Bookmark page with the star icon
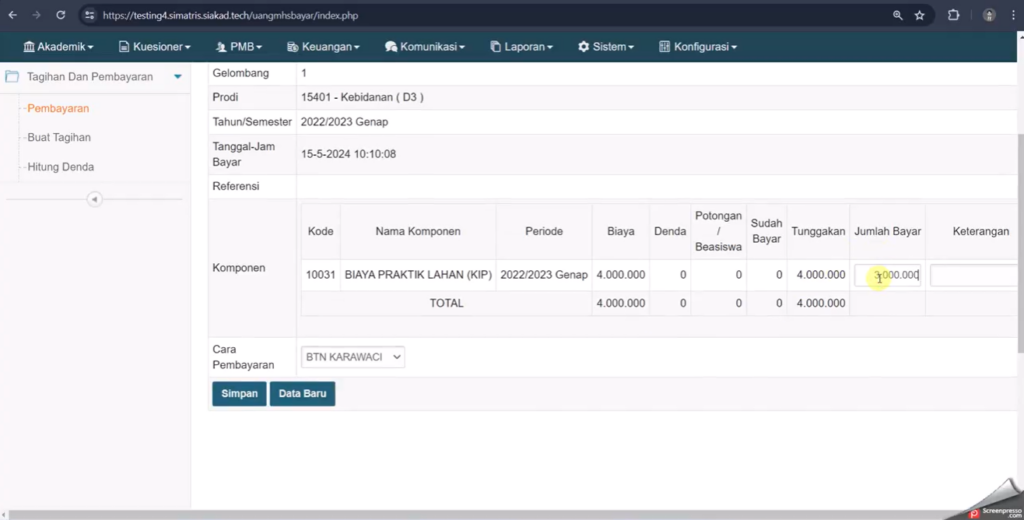The height and width of the screenshot is (520, 1024). [919, 15]
